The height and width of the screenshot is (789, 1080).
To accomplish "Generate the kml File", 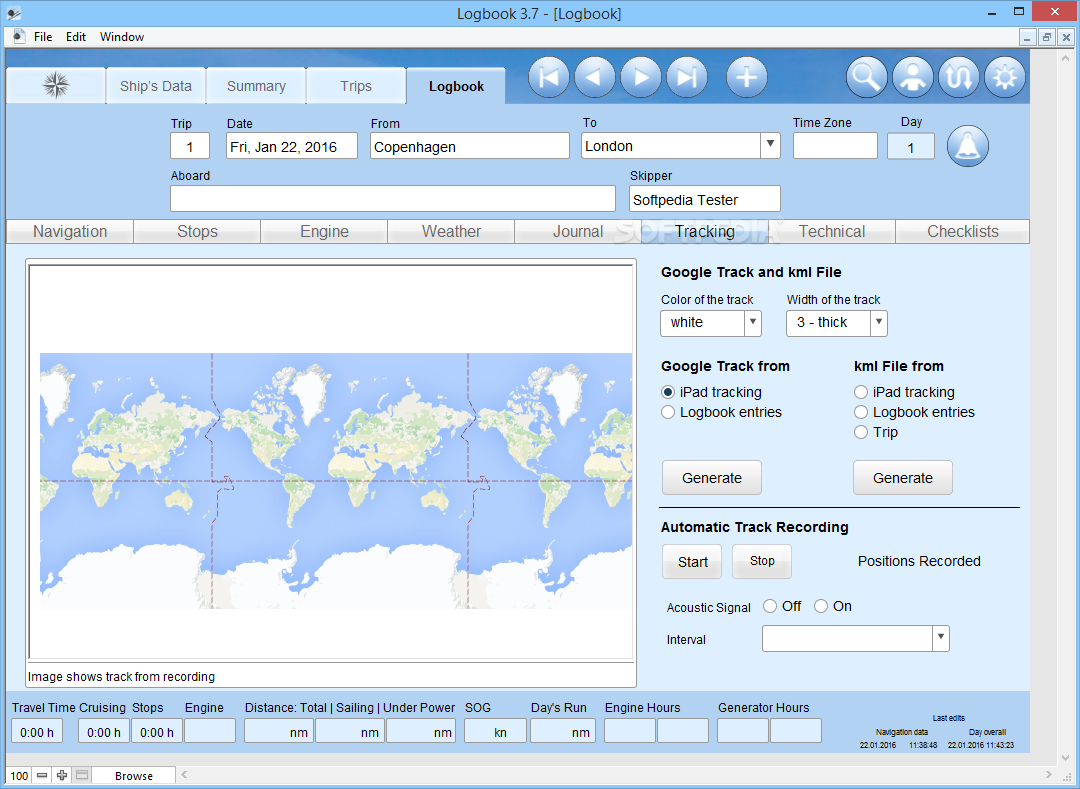I will coord(903,478).
